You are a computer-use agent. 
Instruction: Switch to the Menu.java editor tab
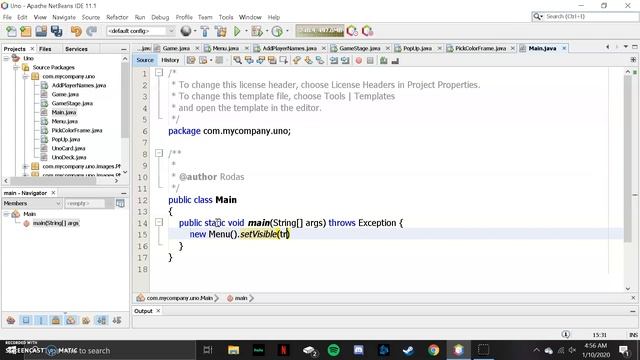225,48
